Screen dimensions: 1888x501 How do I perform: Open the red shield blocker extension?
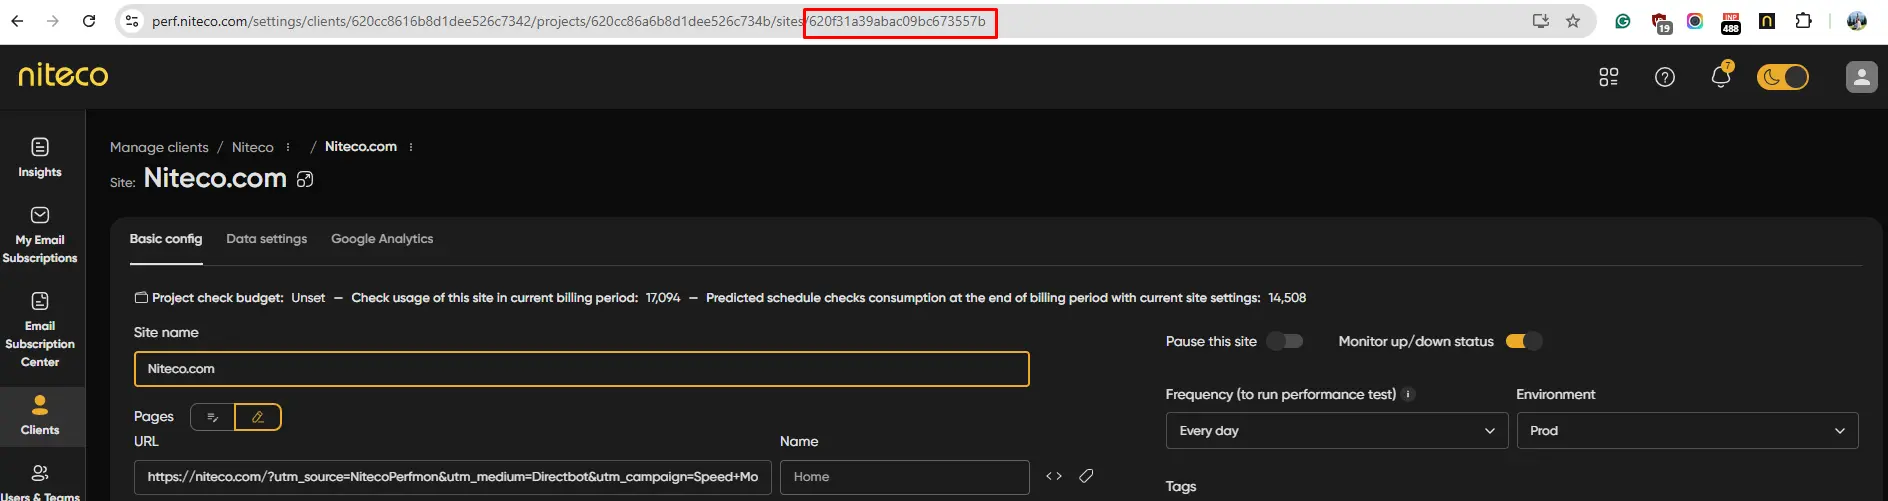click(1660, 22)
